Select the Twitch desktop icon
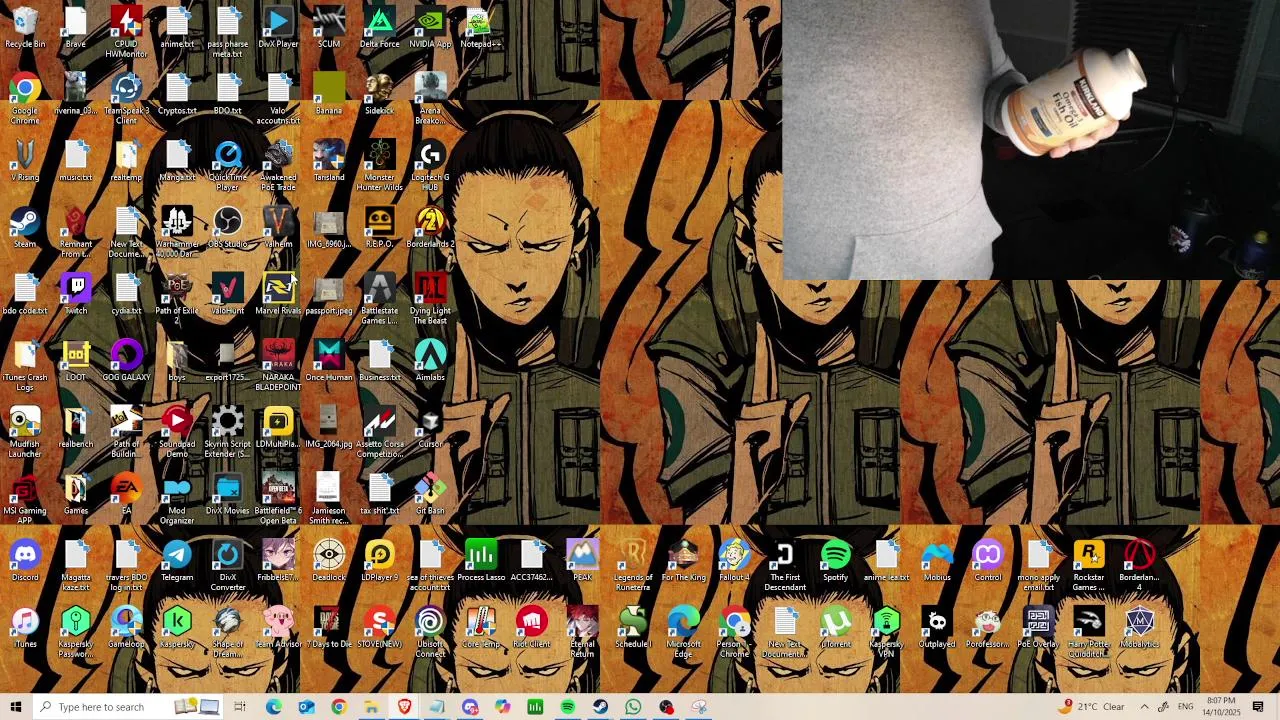Screen dimensions: 1280x720 point(76,295)
